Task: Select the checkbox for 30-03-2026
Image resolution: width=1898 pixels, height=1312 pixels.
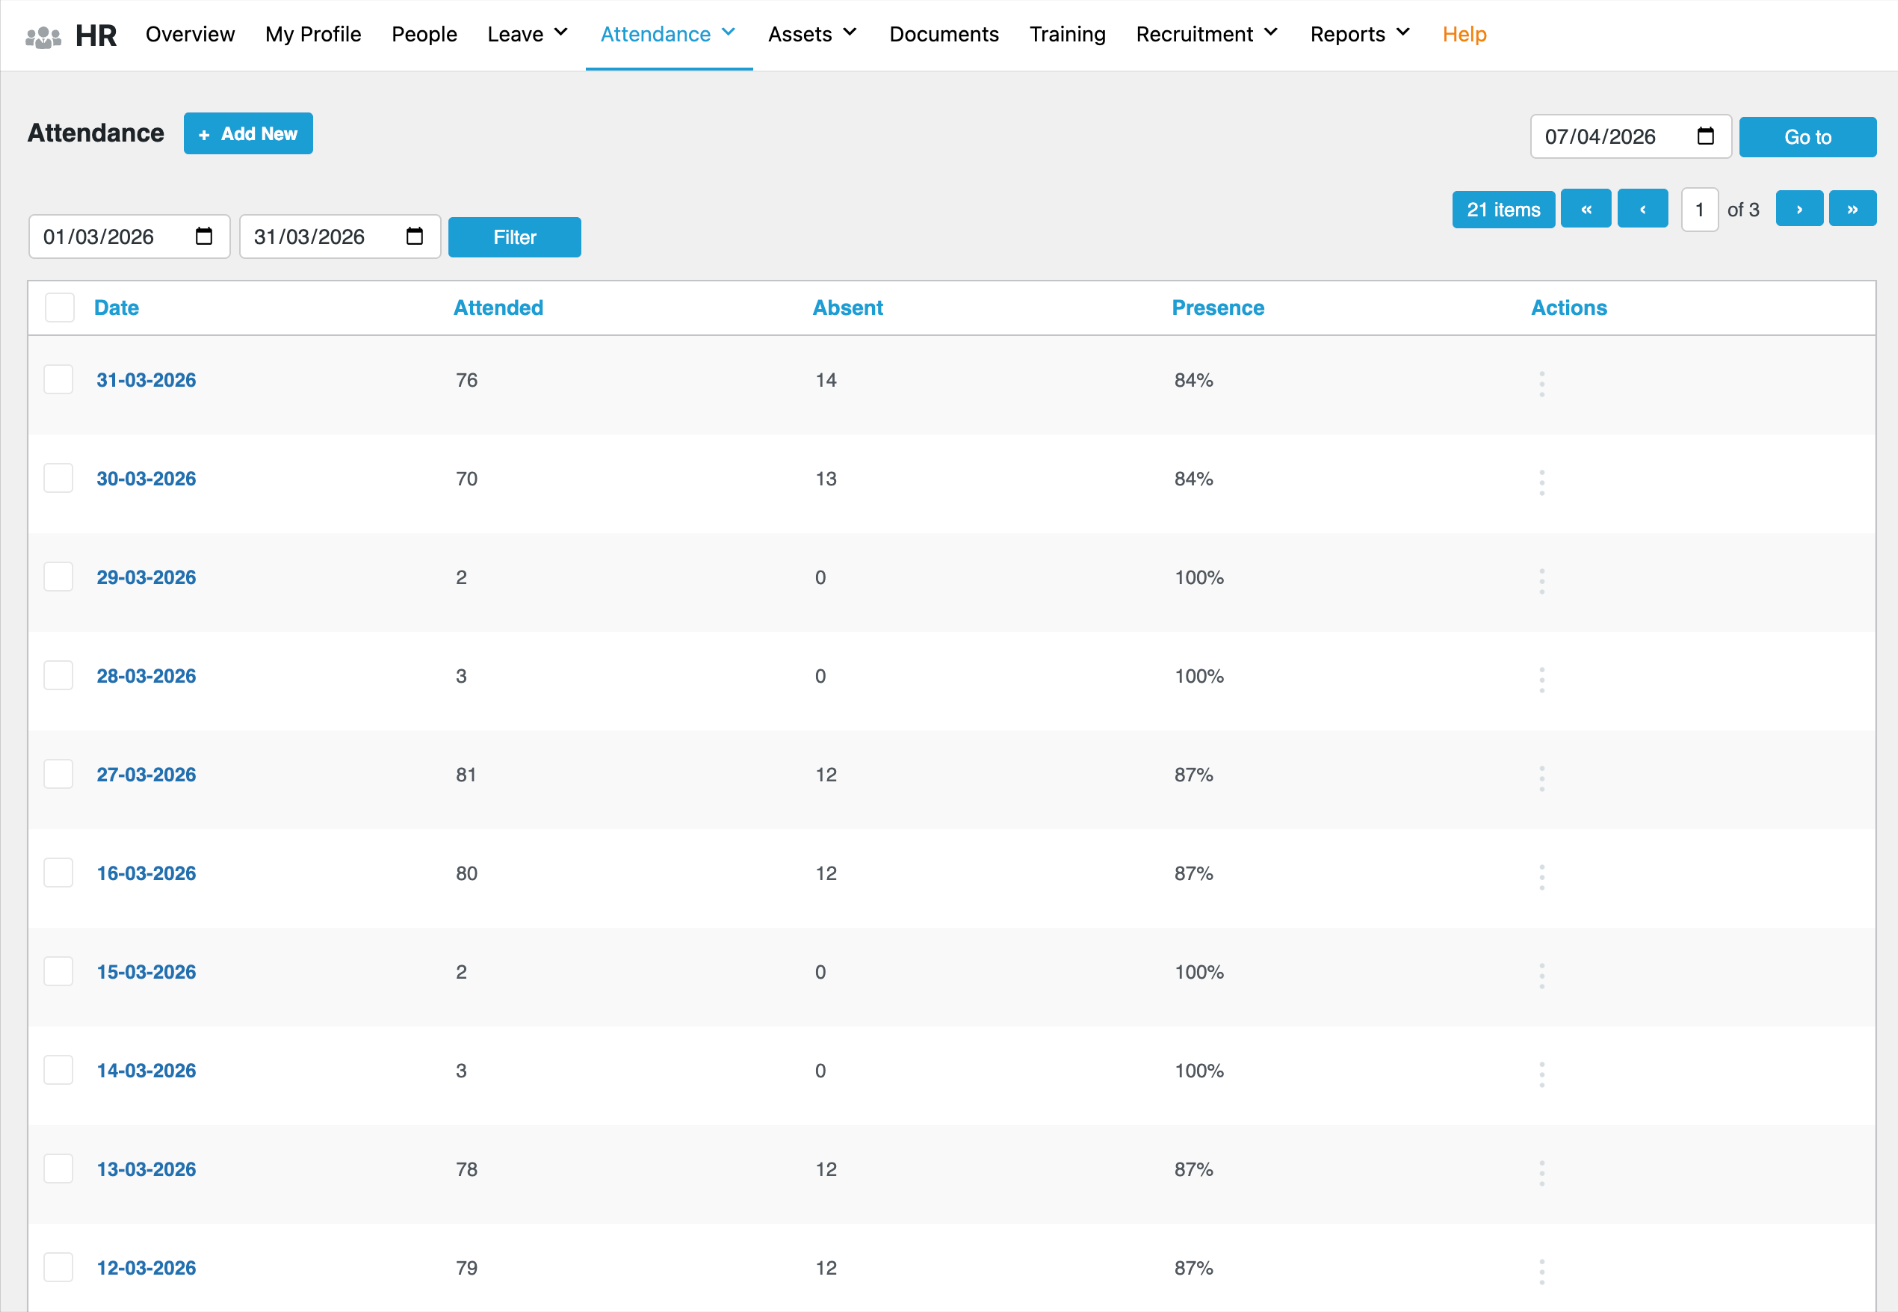Action: click(59, 478)
